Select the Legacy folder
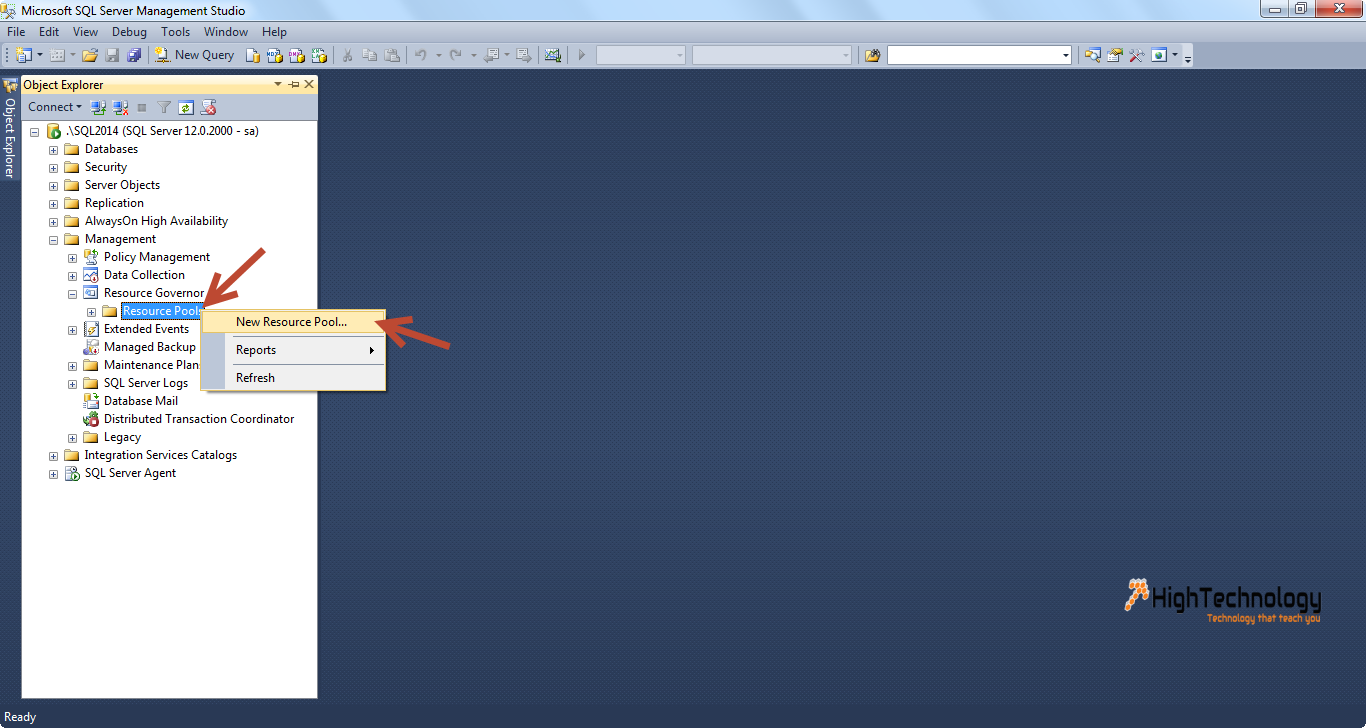This screenshot has height=728, width=1366. click(x=122, y=437)
